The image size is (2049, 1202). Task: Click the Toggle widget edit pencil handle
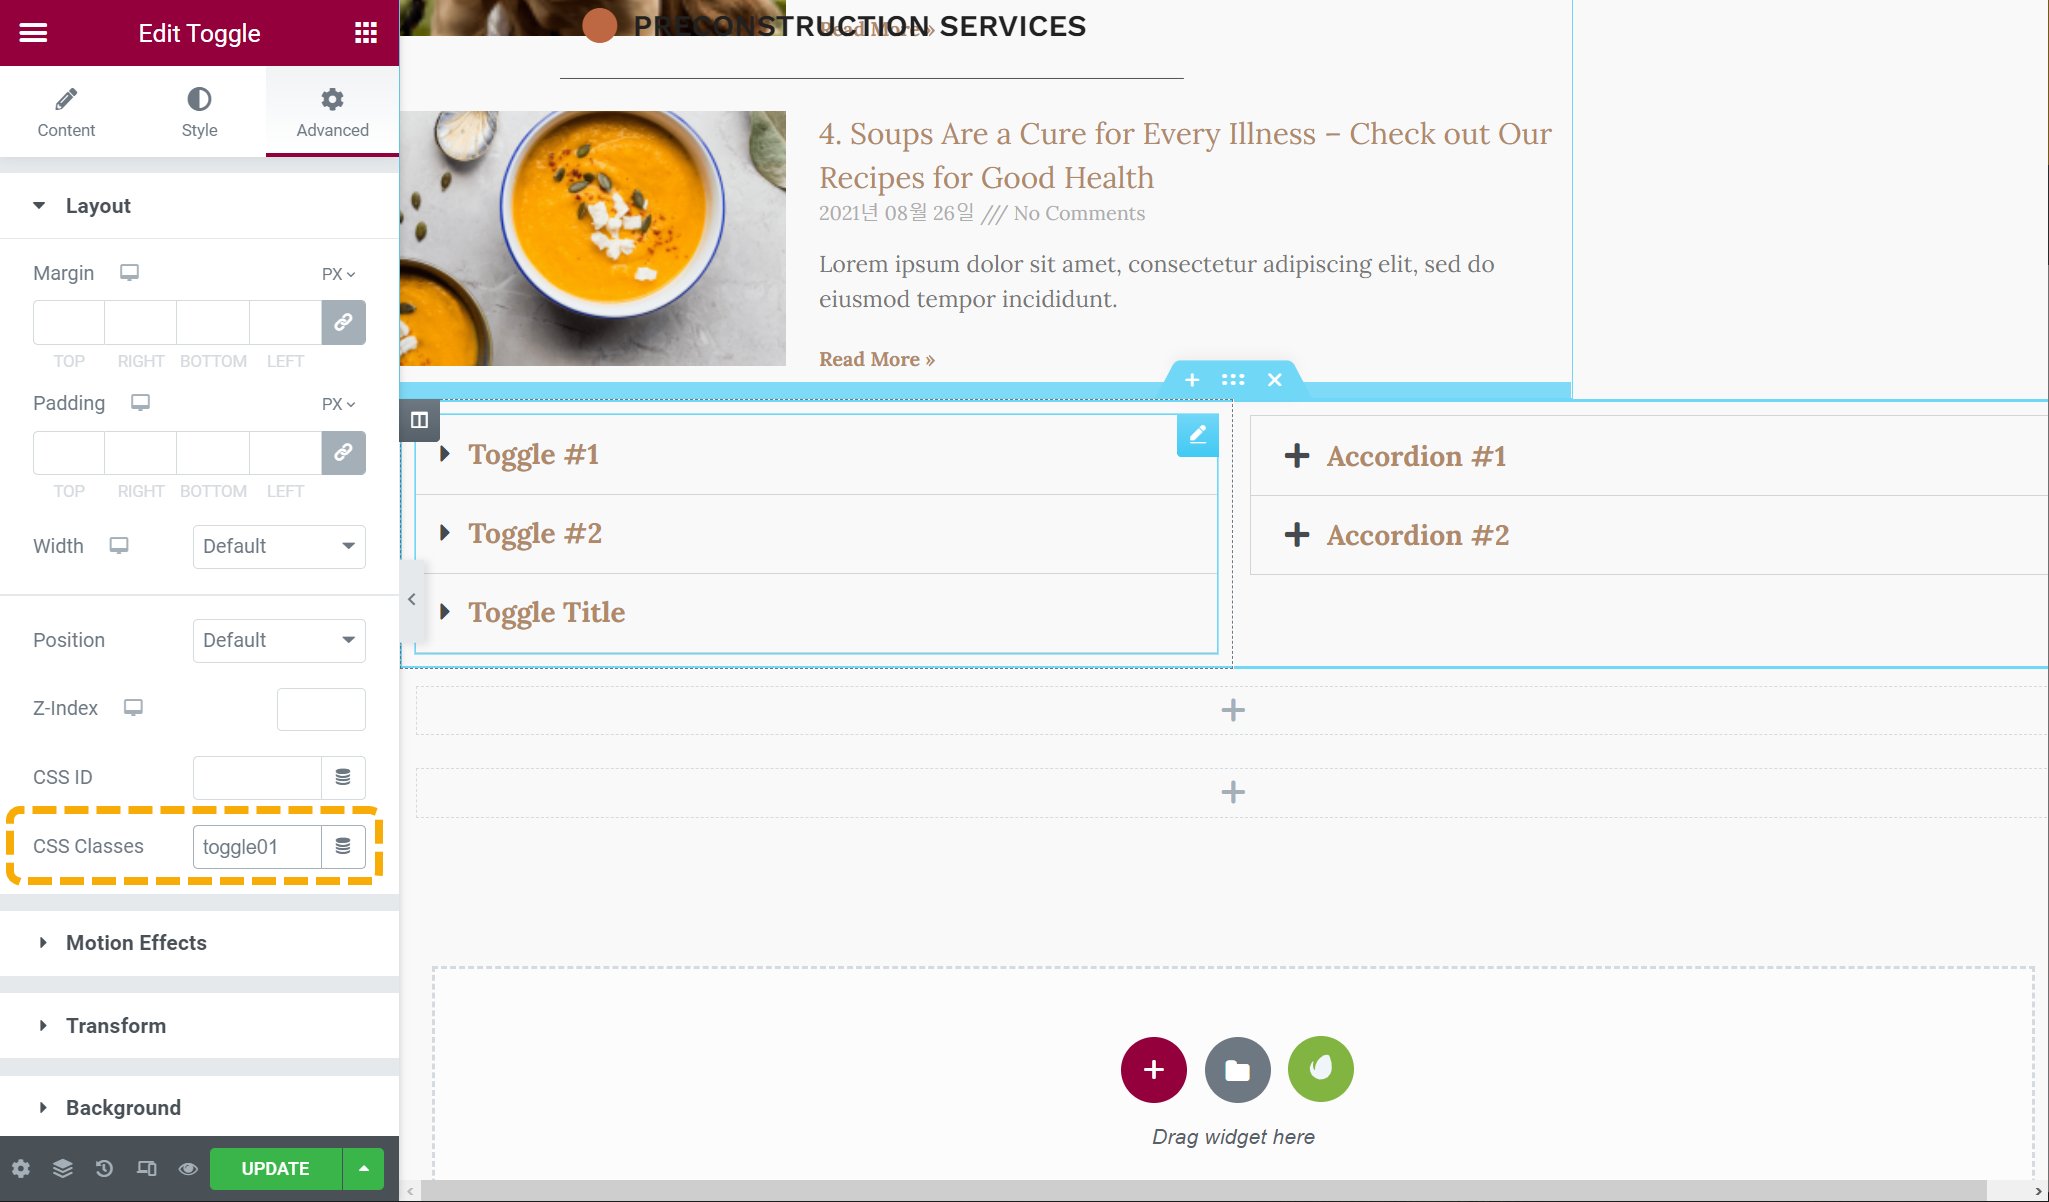[1197, 435]
